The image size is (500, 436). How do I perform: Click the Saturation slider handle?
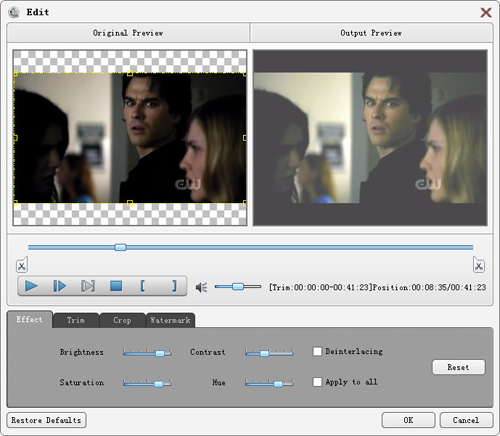point(158,384)
